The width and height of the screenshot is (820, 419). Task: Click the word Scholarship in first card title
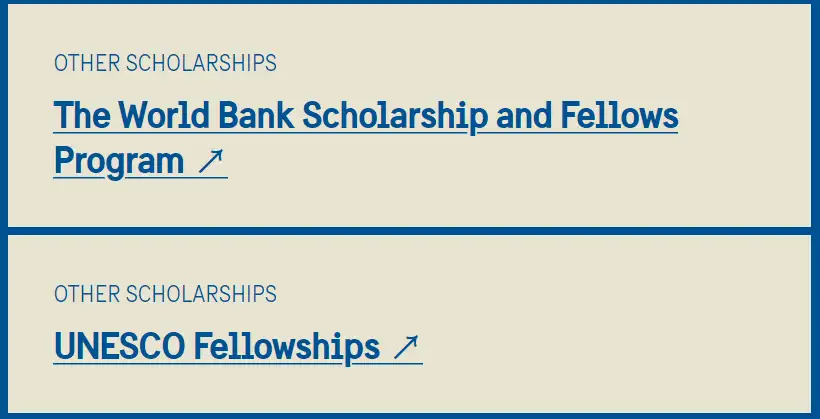pos(395,116)
